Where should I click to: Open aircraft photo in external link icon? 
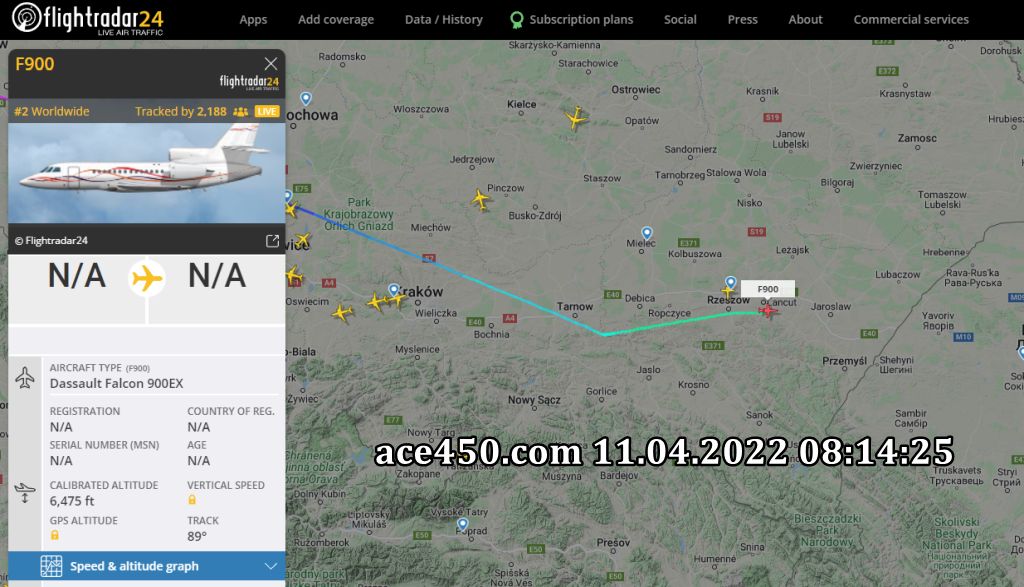point(272,241)
